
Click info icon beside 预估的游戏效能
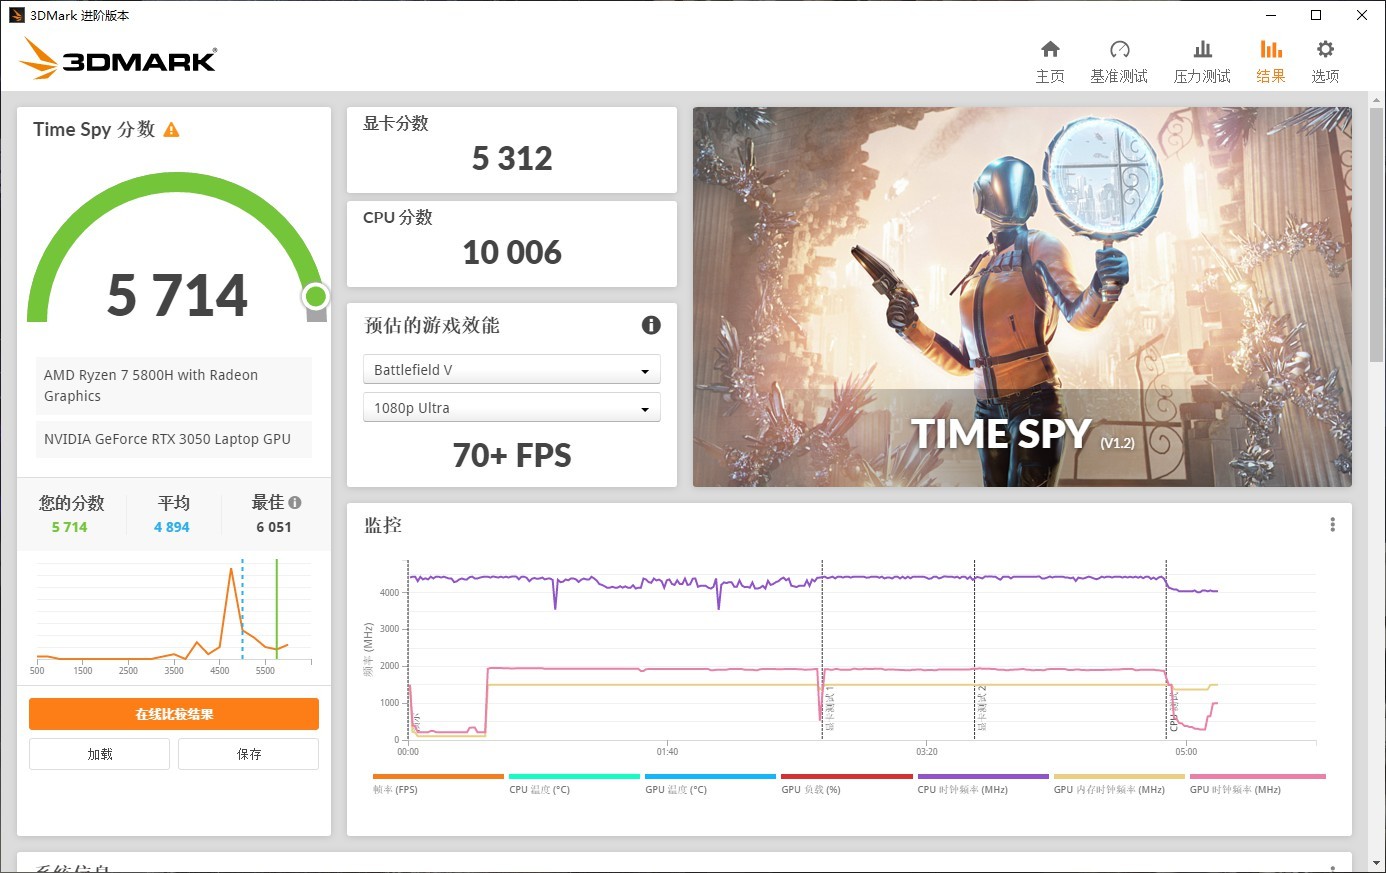651,325
